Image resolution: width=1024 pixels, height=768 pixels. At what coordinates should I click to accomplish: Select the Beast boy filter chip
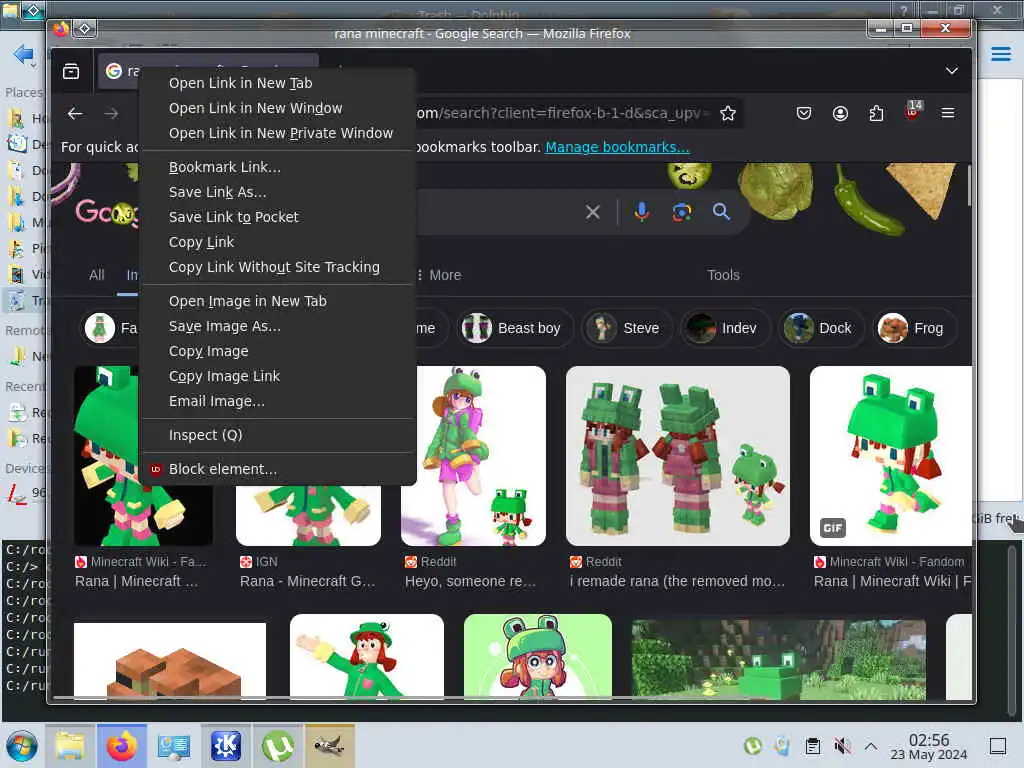(x=514, y=328)
